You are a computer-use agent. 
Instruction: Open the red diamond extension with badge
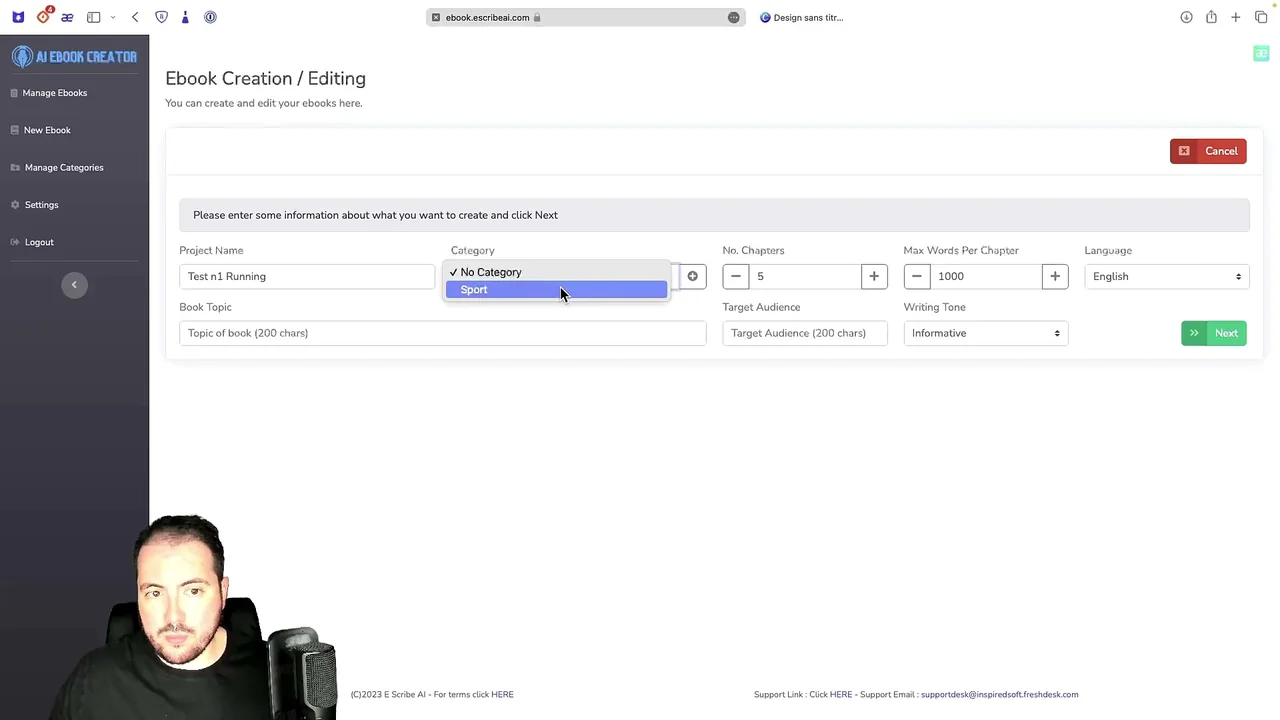43,17
